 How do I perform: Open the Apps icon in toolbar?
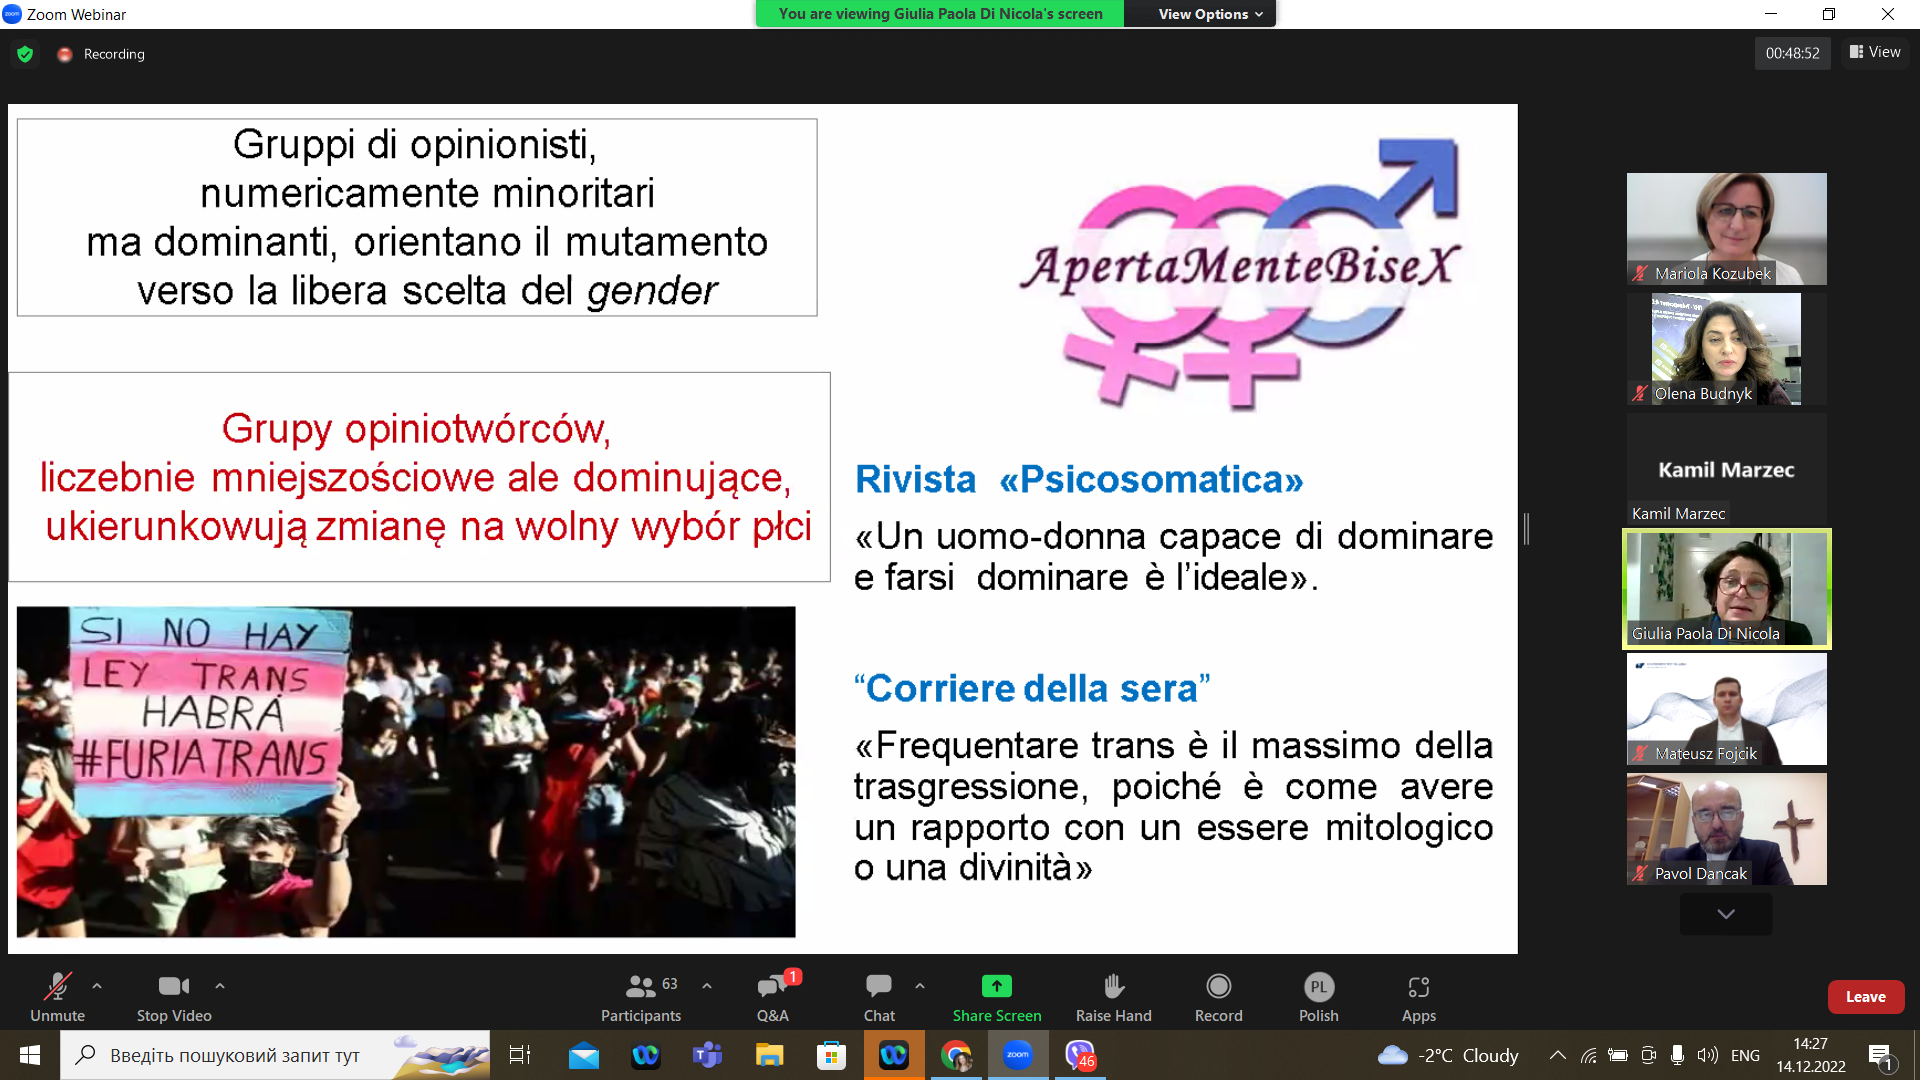click(1418, 988)
